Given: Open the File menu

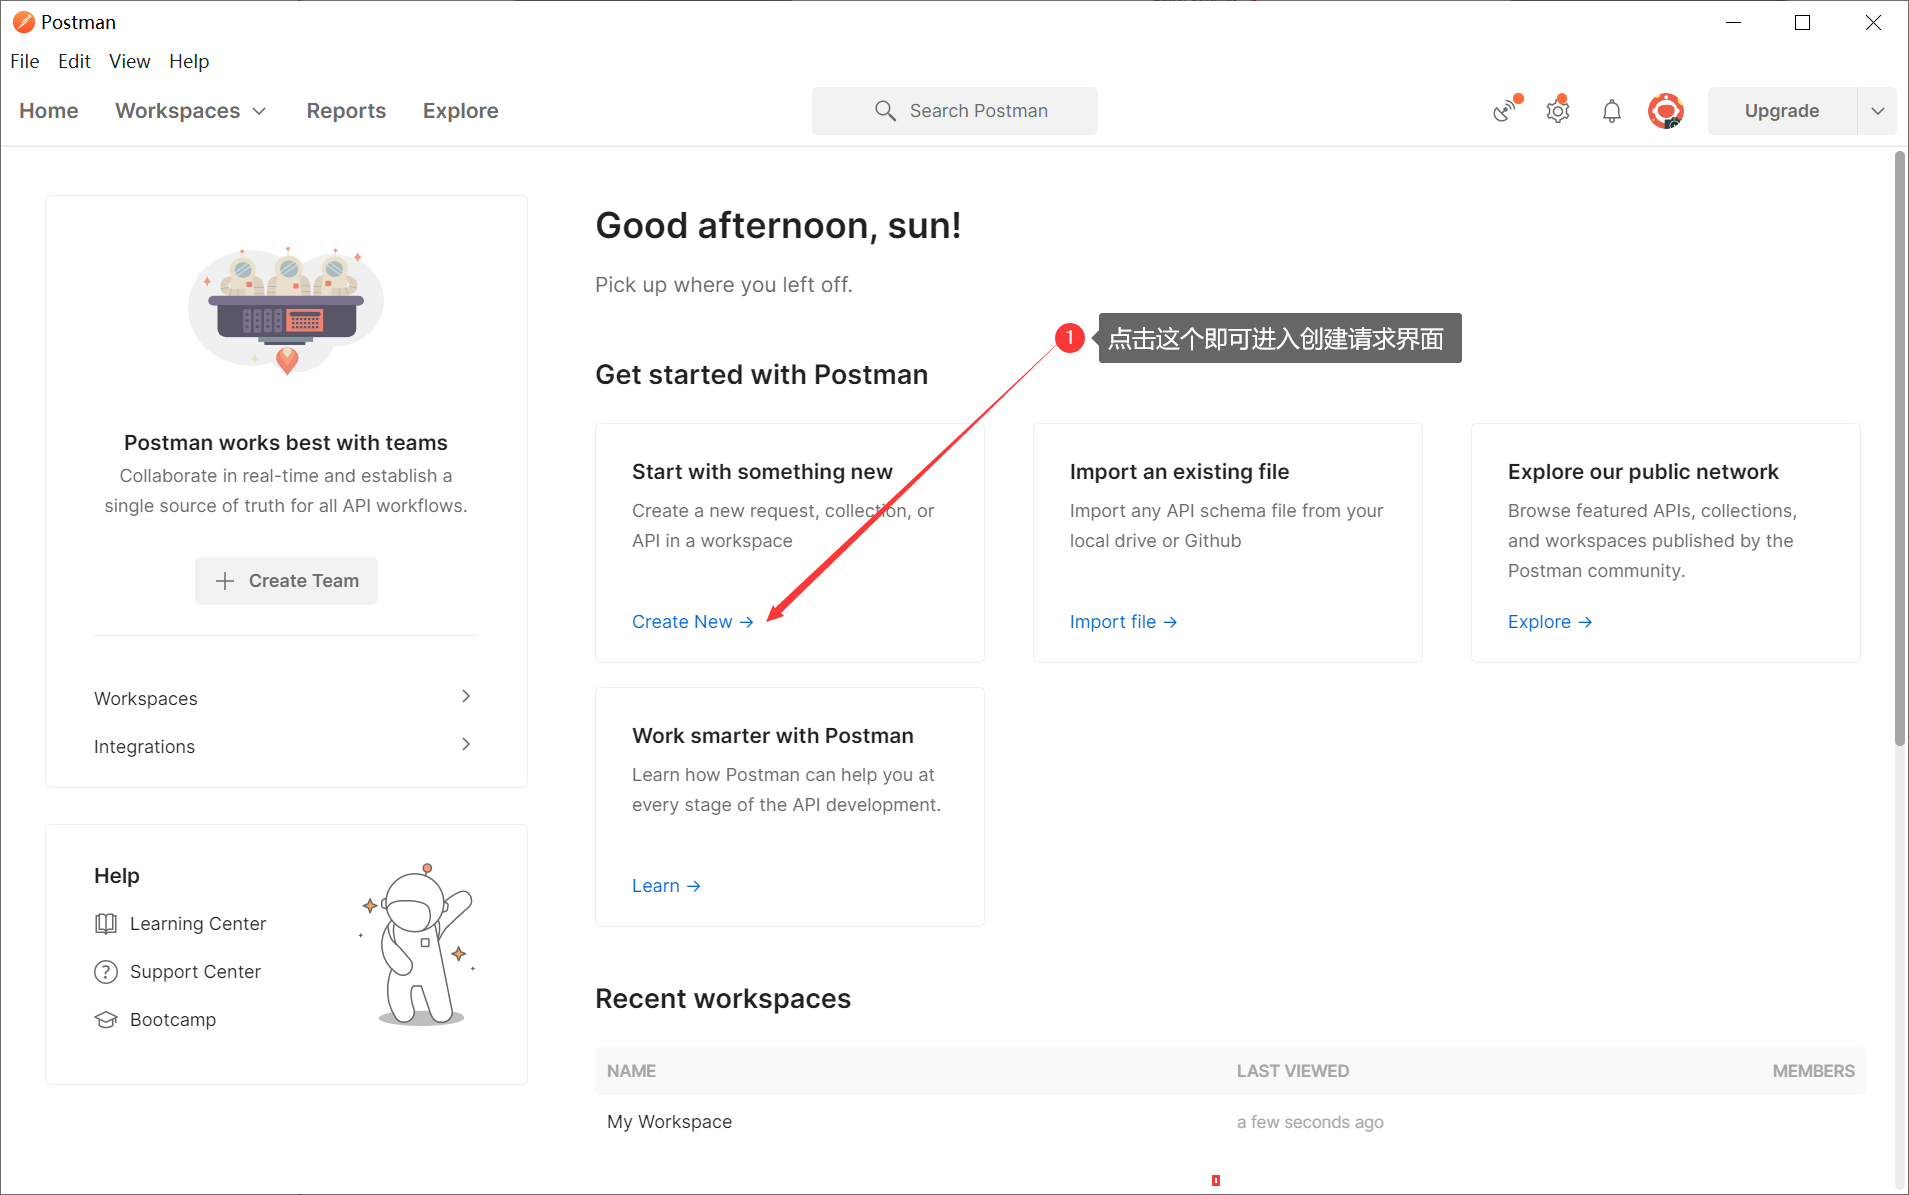Looking at the screenshot, I should tap(25, 61).
